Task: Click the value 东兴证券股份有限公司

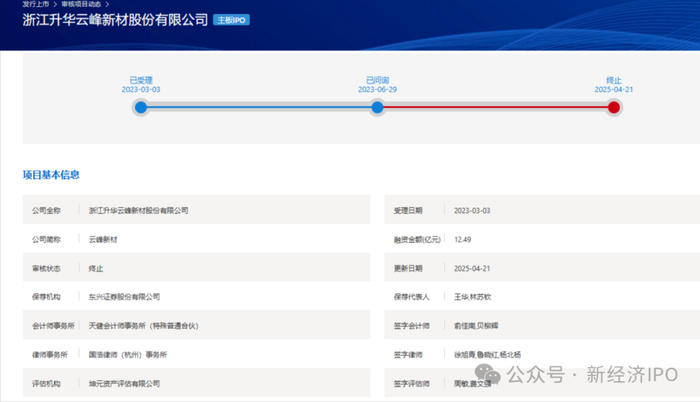Action: pos(124,297)
